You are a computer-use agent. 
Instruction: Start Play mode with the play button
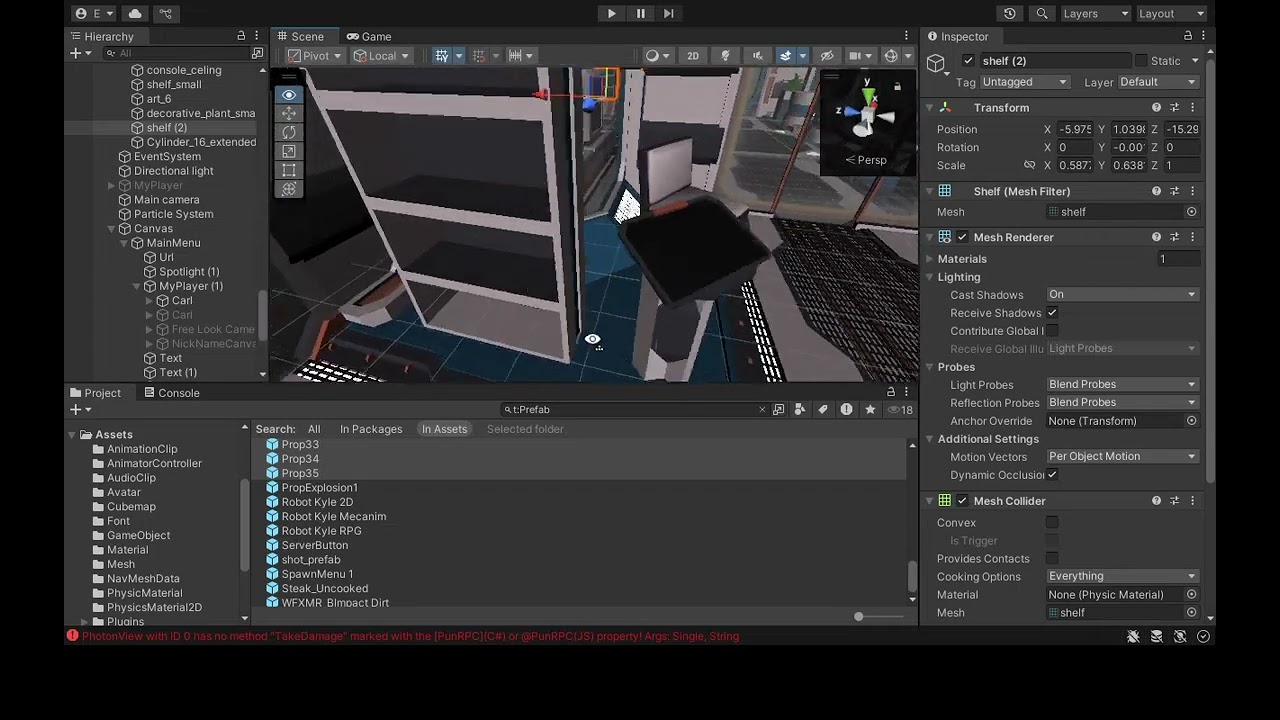[x=611, y=13]
